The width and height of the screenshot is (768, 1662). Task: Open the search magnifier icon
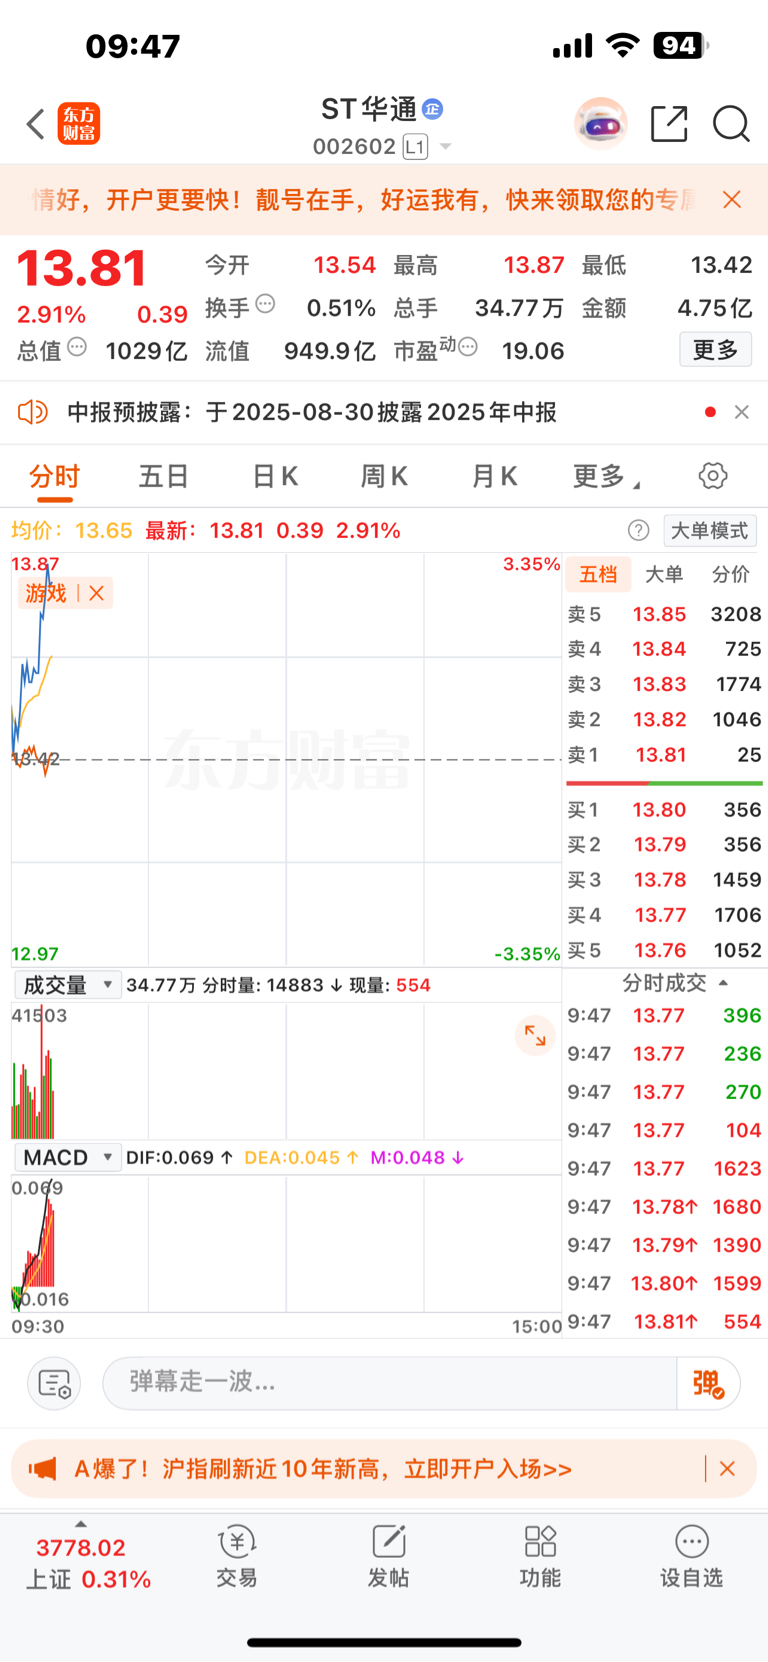pos(731,124)
